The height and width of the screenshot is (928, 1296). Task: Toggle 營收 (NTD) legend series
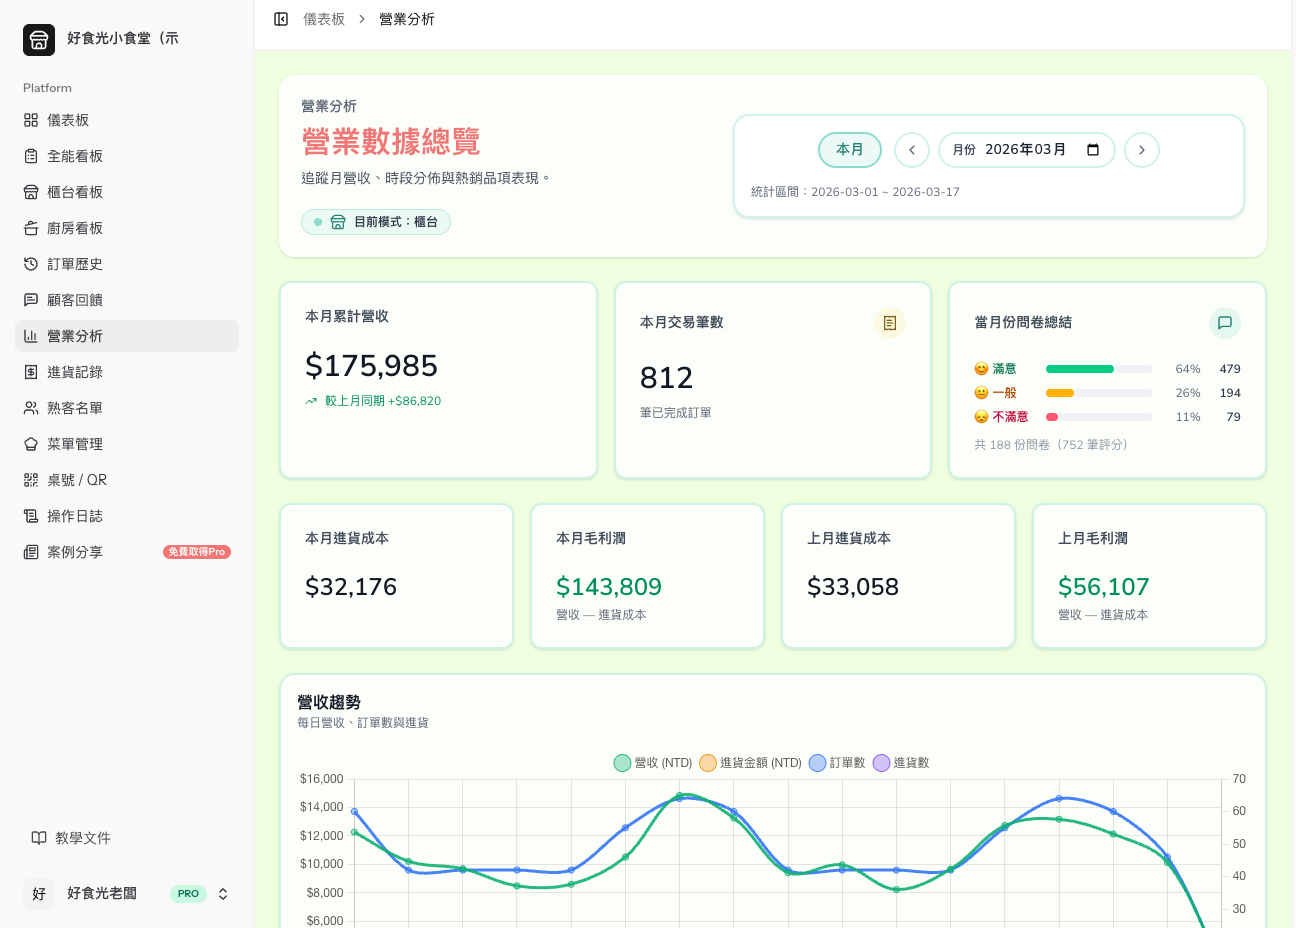click(x=653, y=763)
